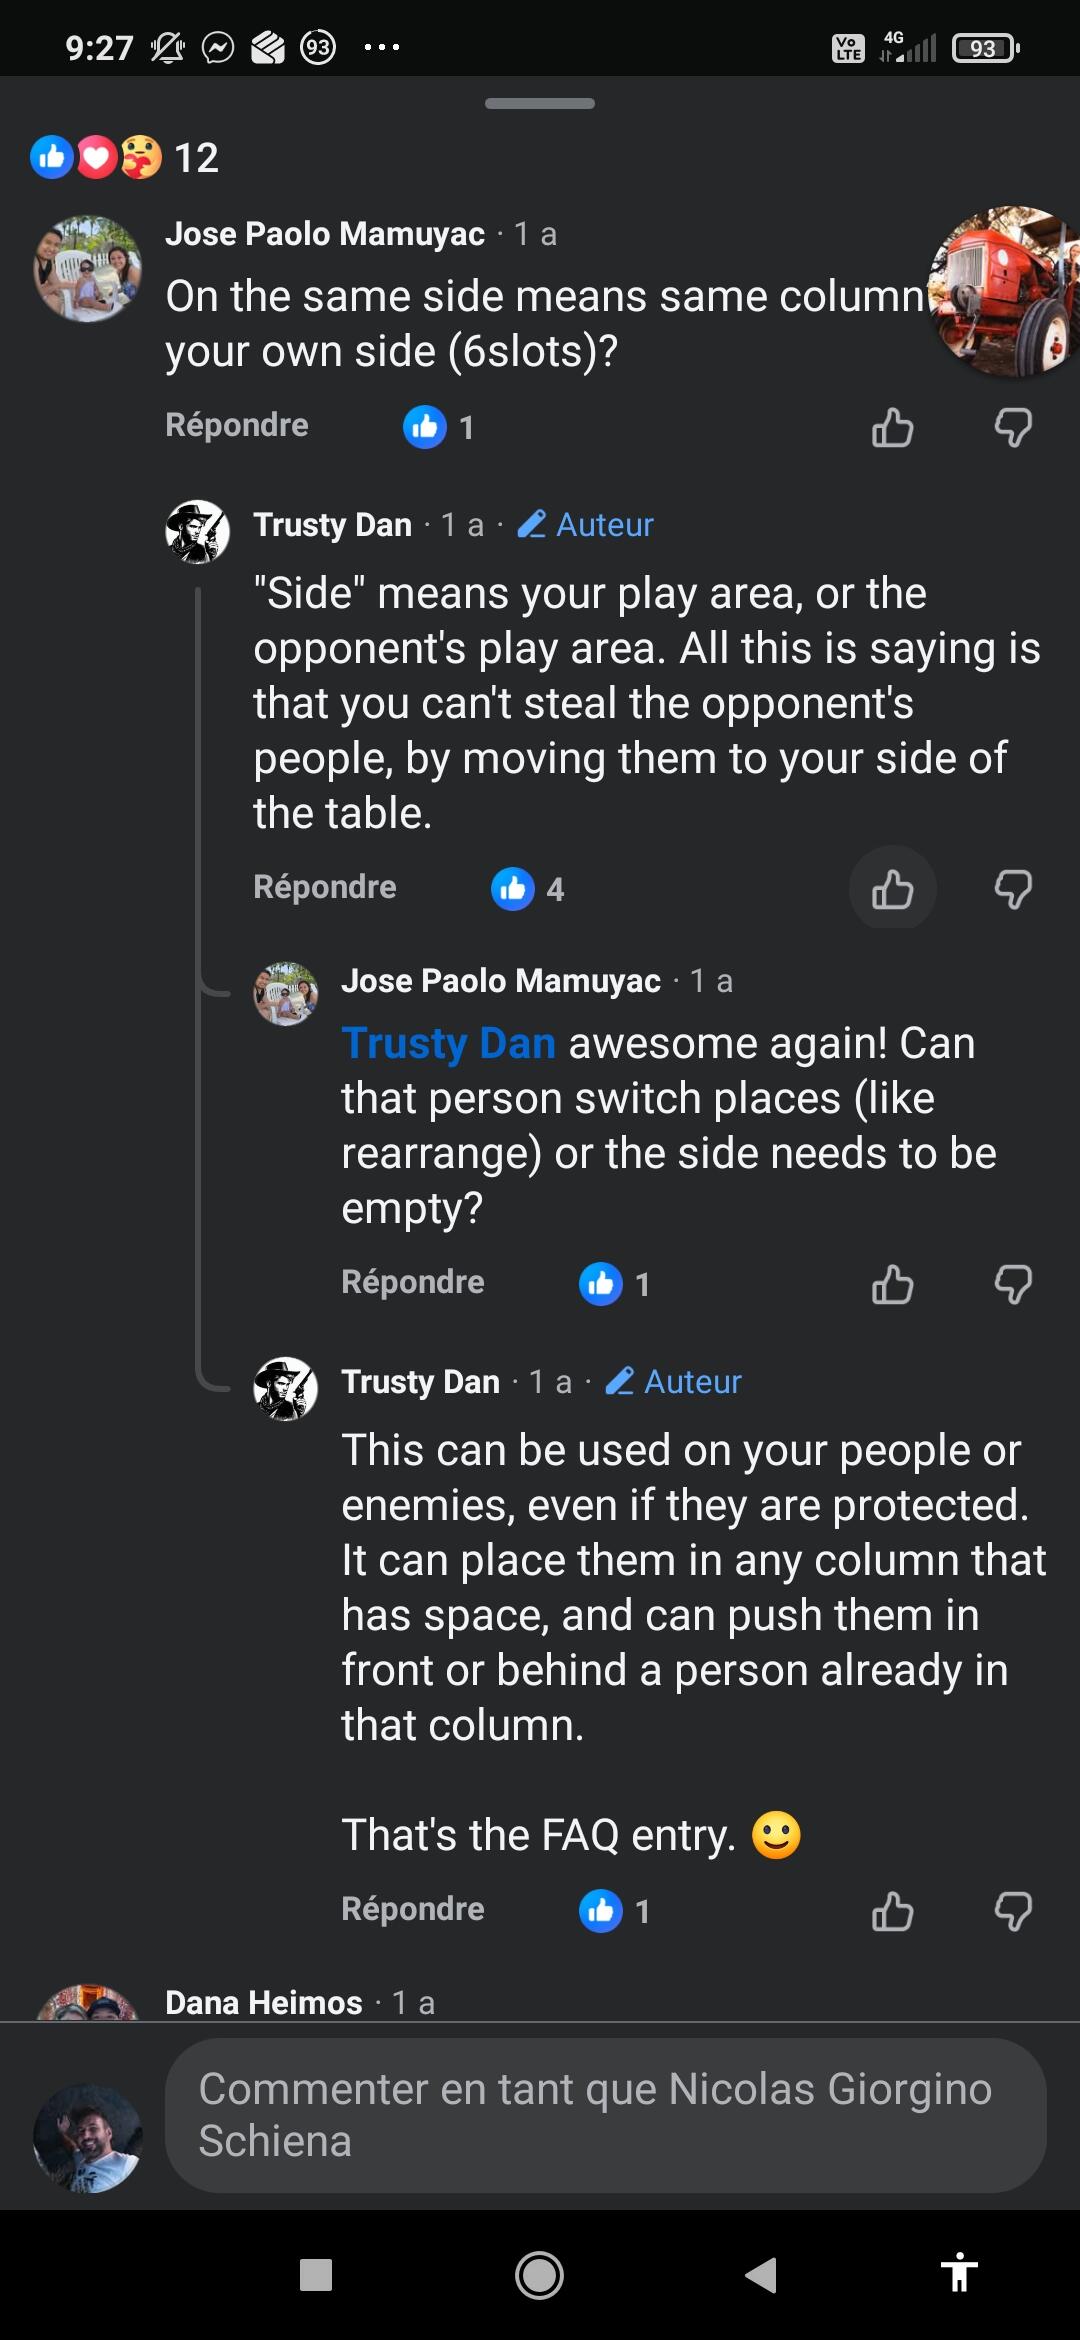Image resolution: width=1080 pixels, height=2340 pixels.
Task: Dislike the 'awesome again' reply
Action: 1013,1285
